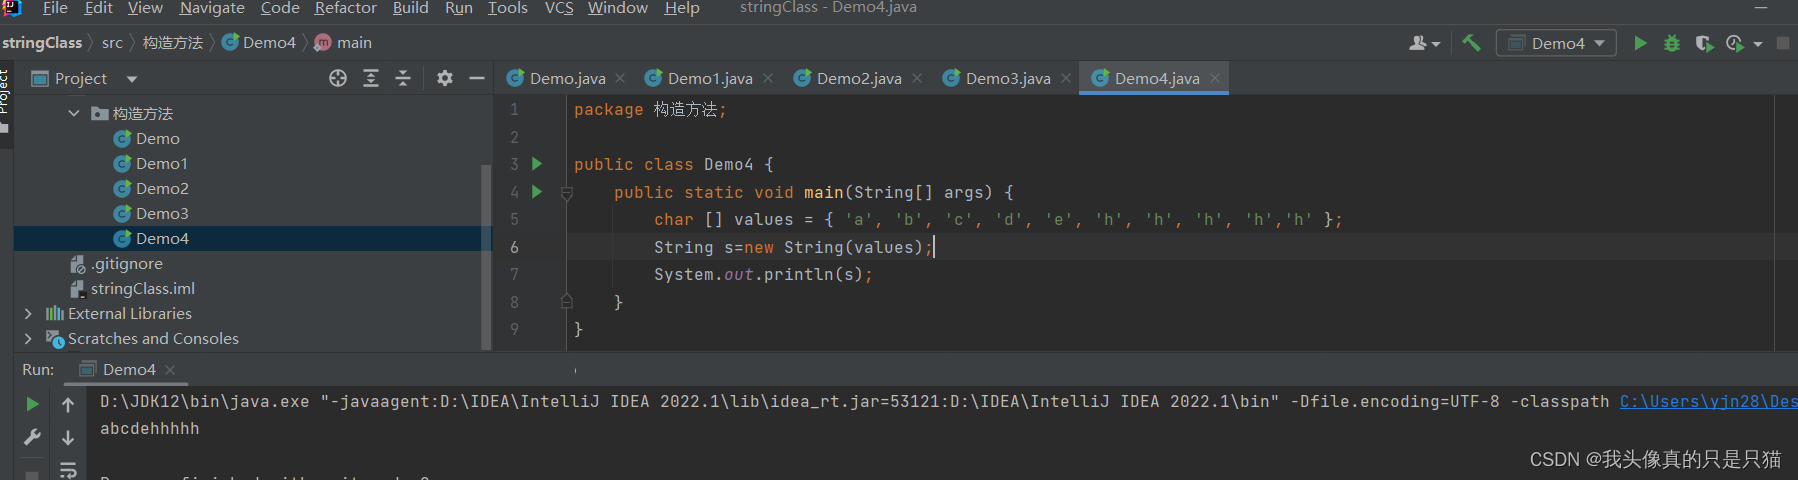Close the Demo4 Run panel tab
The image size is (1798, 480).
point(170,370)
